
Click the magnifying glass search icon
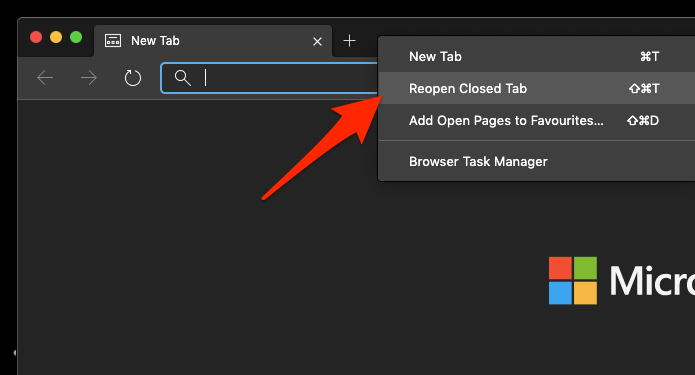pos(182,78)
